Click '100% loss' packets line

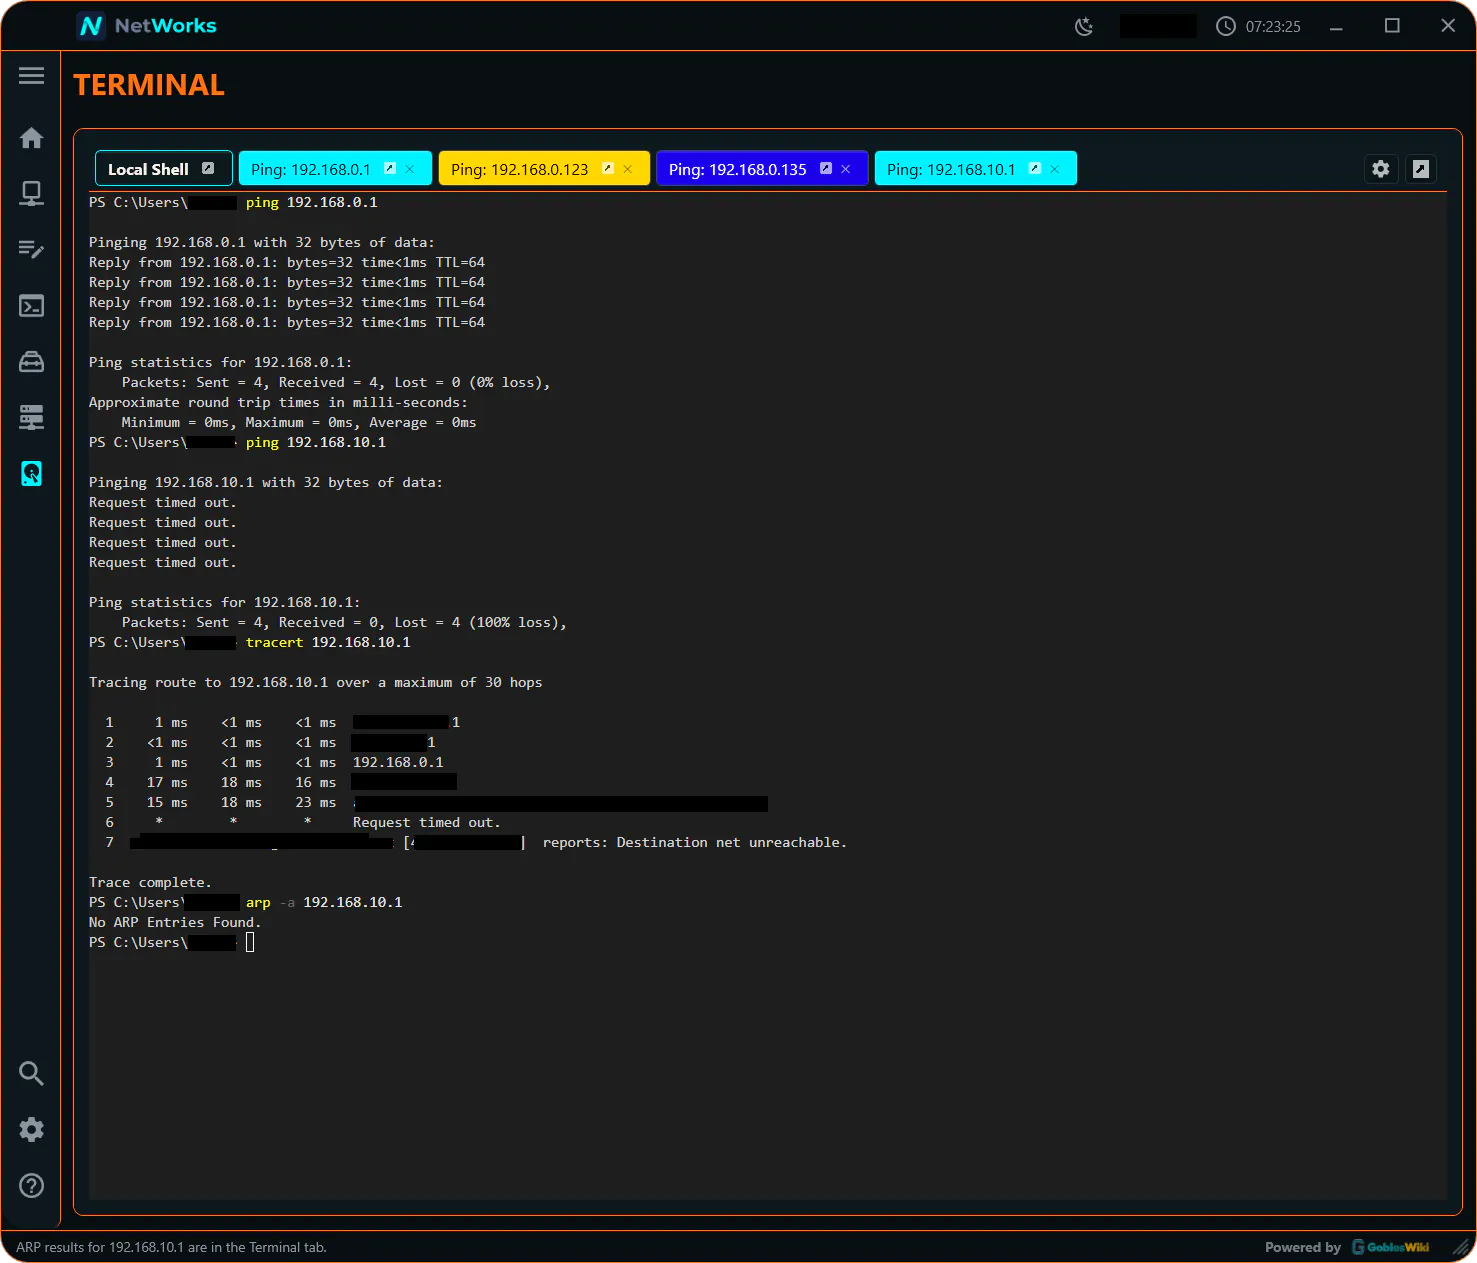344,622
